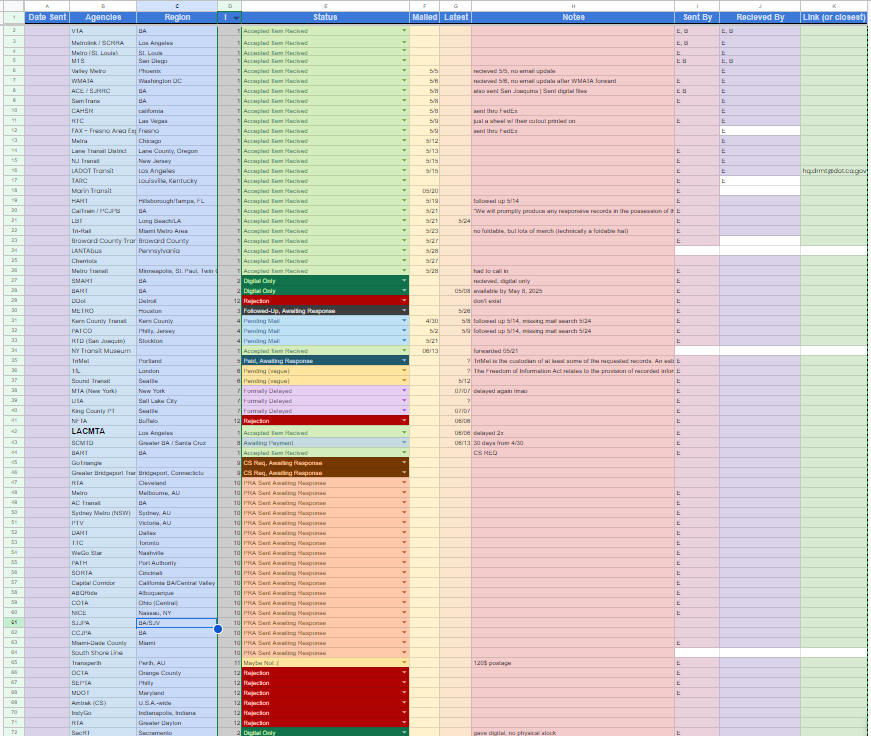Image resolution: width=871 pixels, height=736 pixels.
Task: Select column K letter header
Action: [834, 6]
